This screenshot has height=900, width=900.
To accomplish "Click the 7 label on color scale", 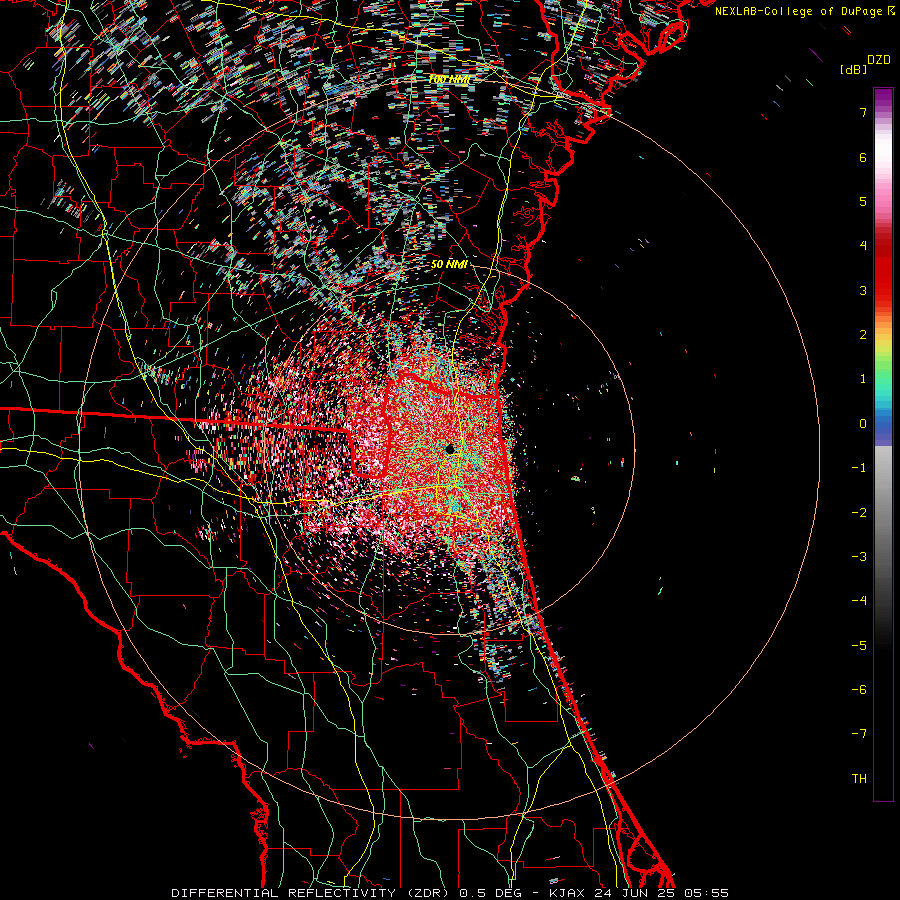I will click(863, 112).
